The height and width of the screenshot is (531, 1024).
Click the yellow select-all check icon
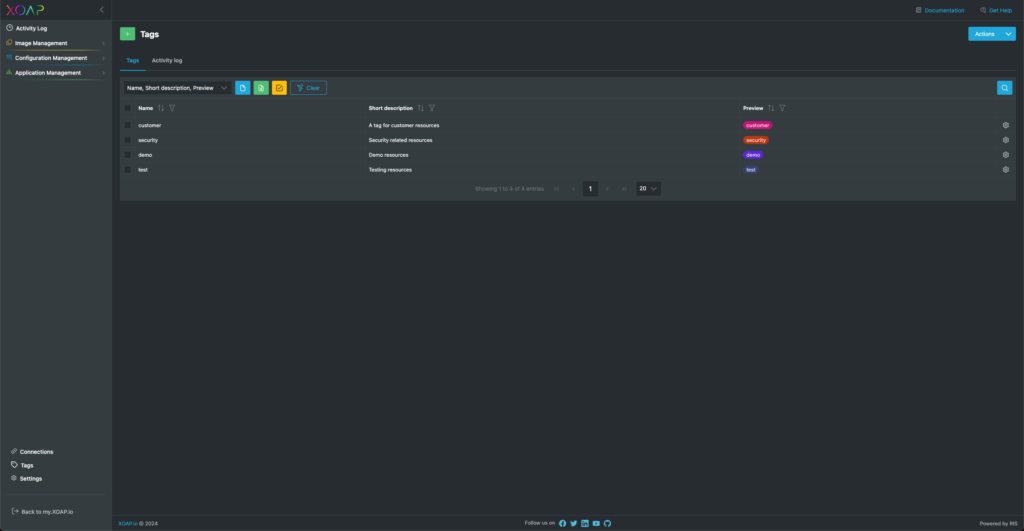279,88
